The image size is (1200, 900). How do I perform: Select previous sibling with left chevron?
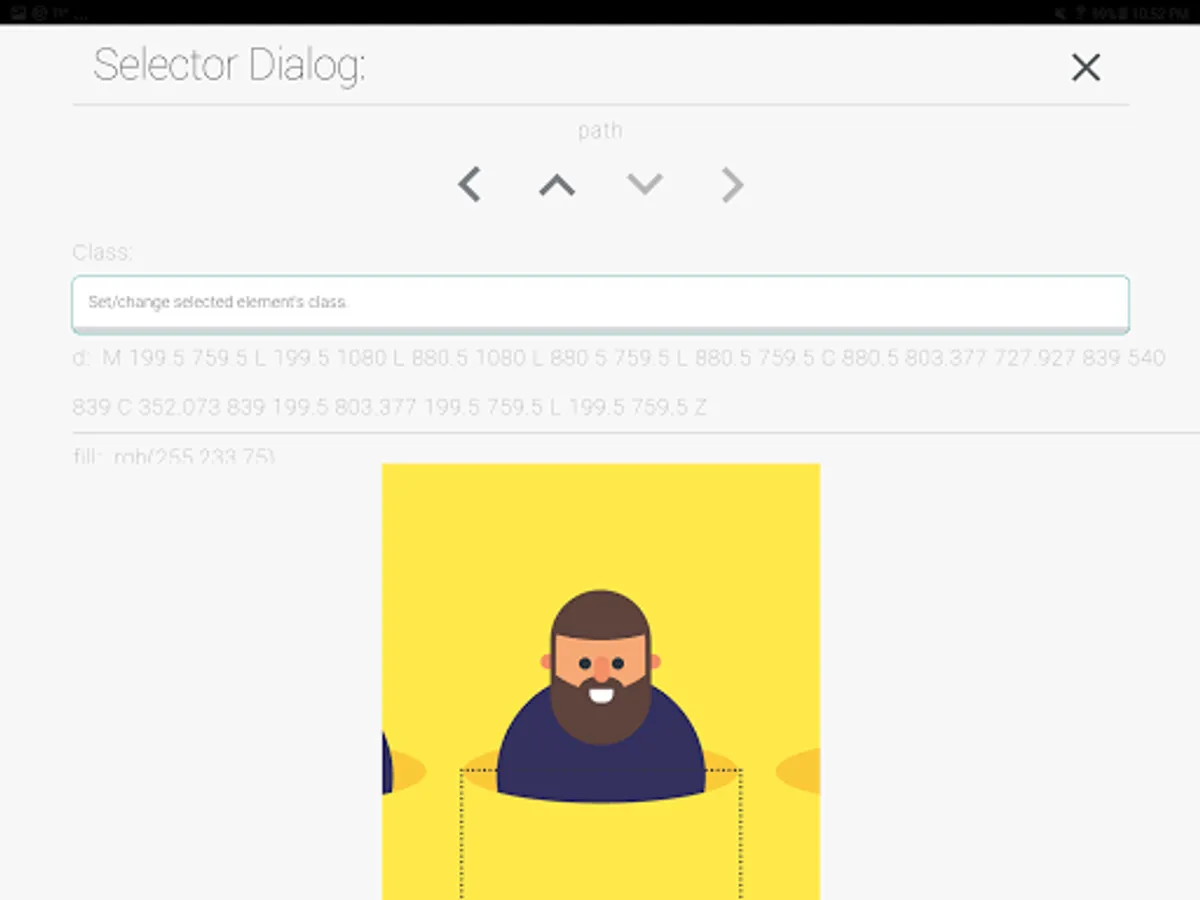(x=469, y=185)
